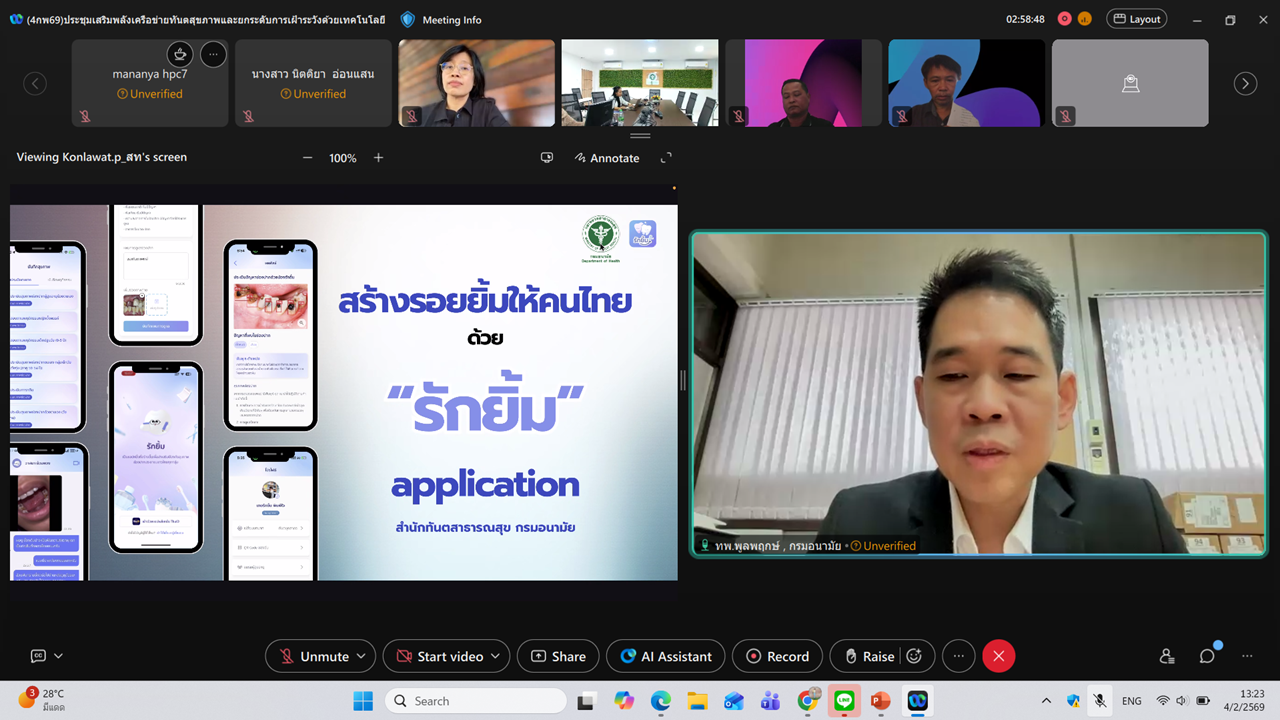The width and height of the screenshot is (1280, 720).
Task: Open the chat panel icon
Action: click(x=1207, y=656)
